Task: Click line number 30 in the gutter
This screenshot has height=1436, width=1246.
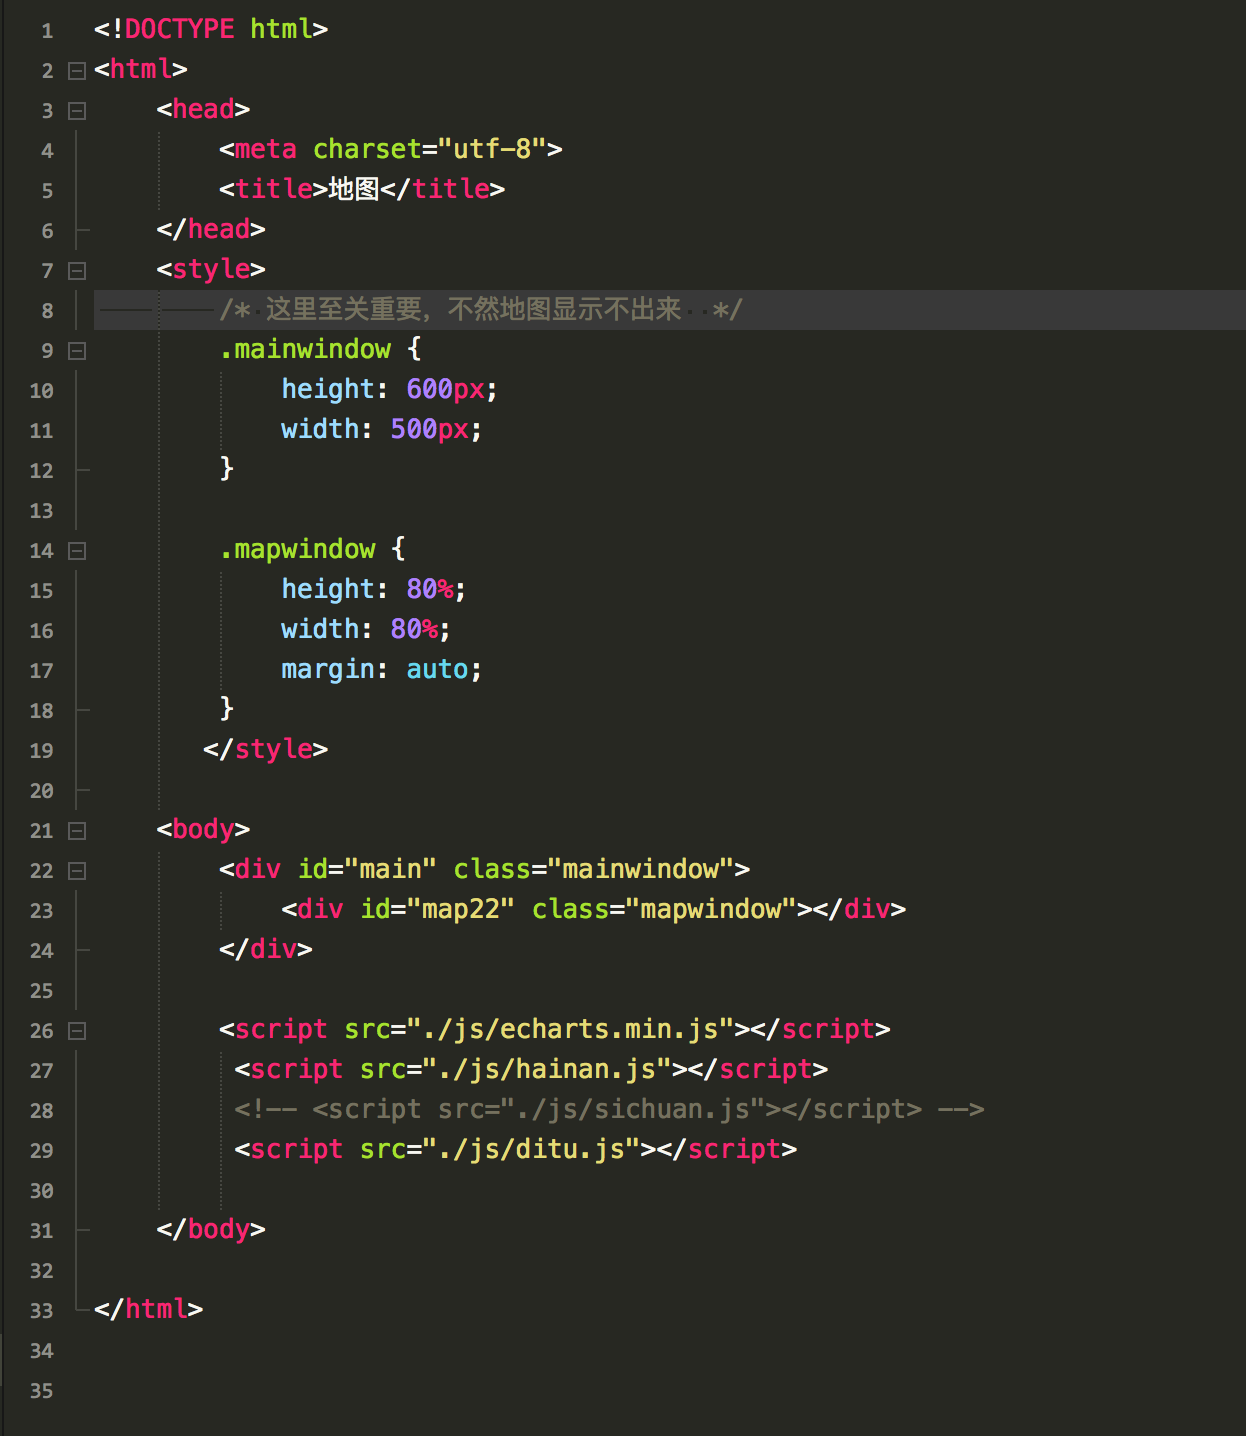Action: [41, 1191]
